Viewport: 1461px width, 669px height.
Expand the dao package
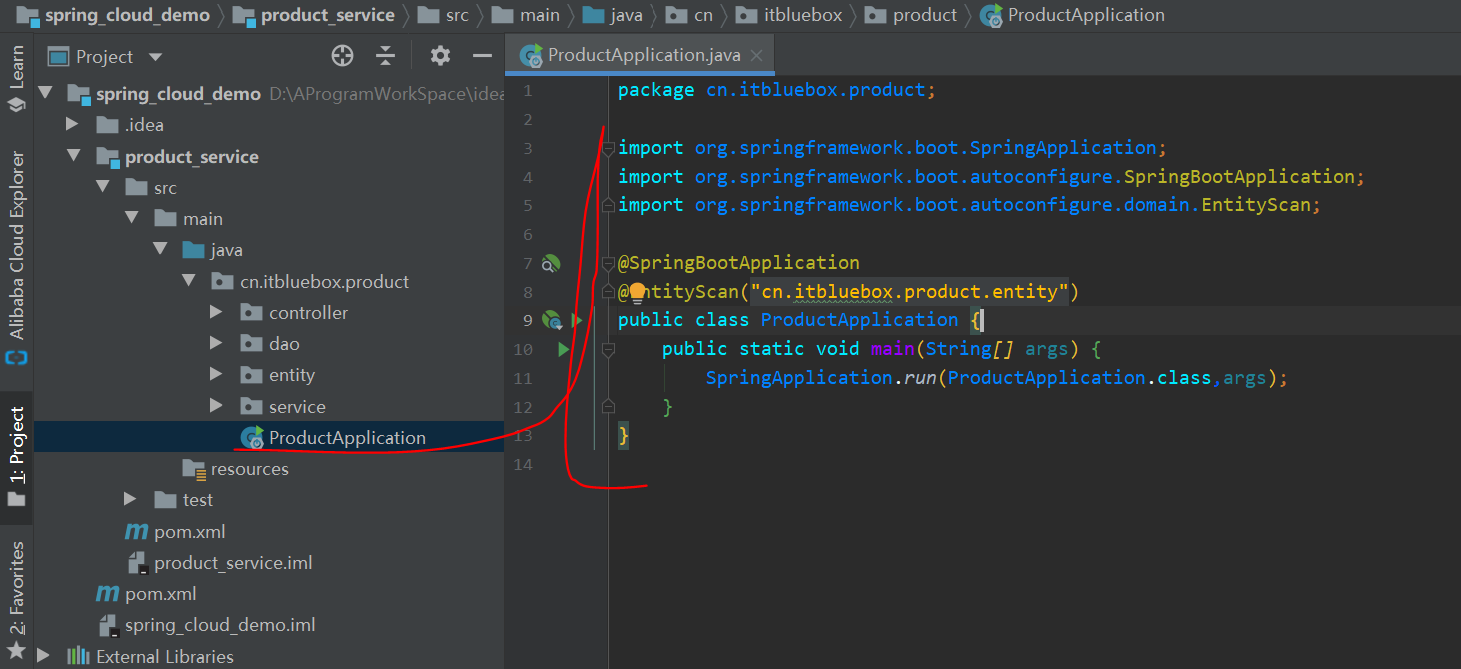pos(217,344)
